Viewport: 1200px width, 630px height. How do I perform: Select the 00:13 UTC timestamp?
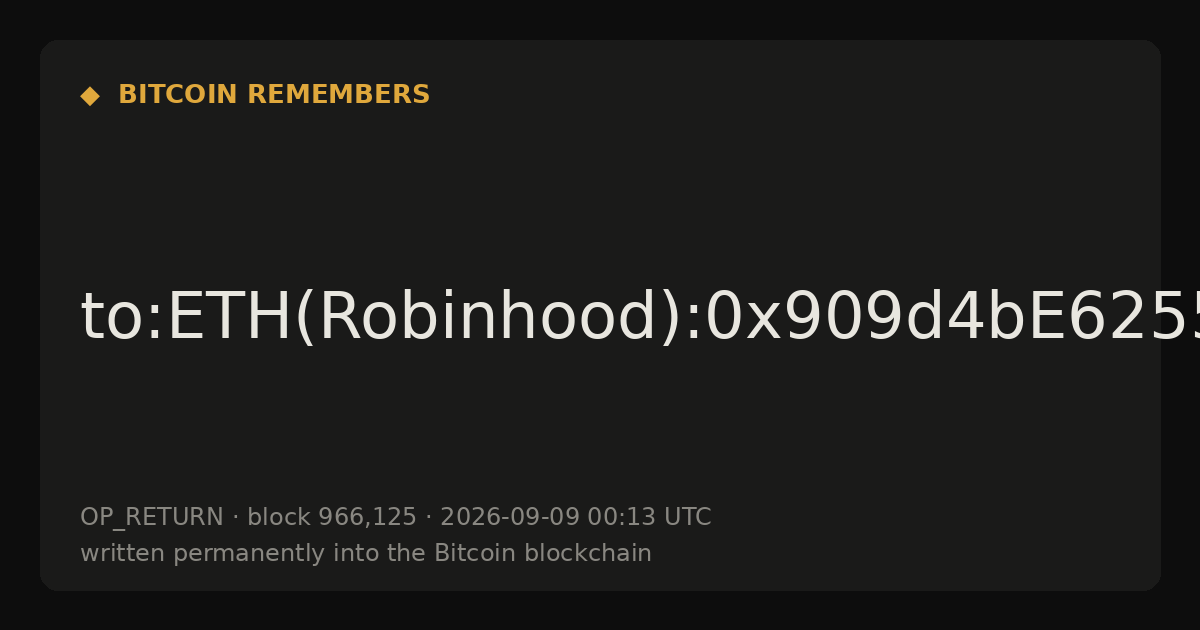coord(649,517)
